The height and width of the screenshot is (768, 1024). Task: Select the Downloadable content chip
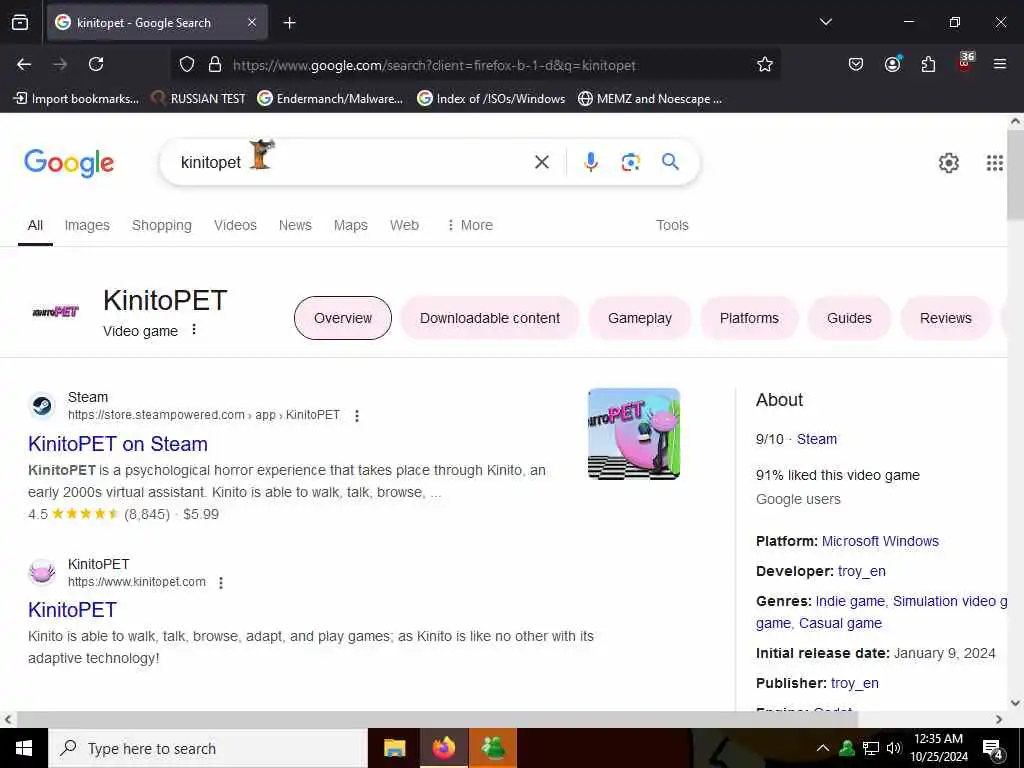(490, 318)
